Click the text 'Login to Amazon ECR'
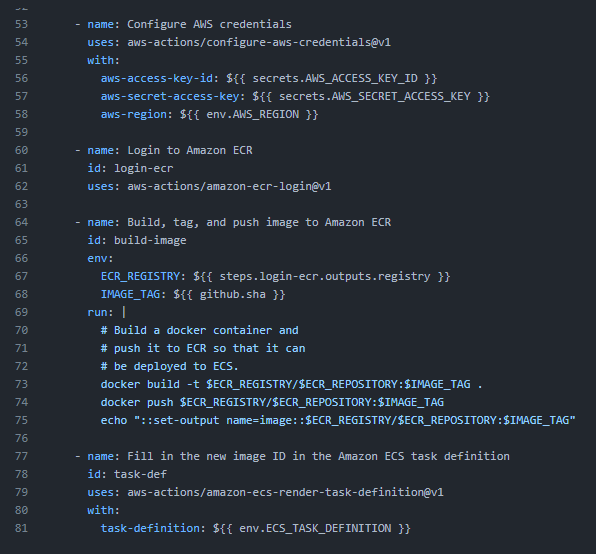Screen dimensions: 596x554 pyautogui.click(x=190, y=150)
